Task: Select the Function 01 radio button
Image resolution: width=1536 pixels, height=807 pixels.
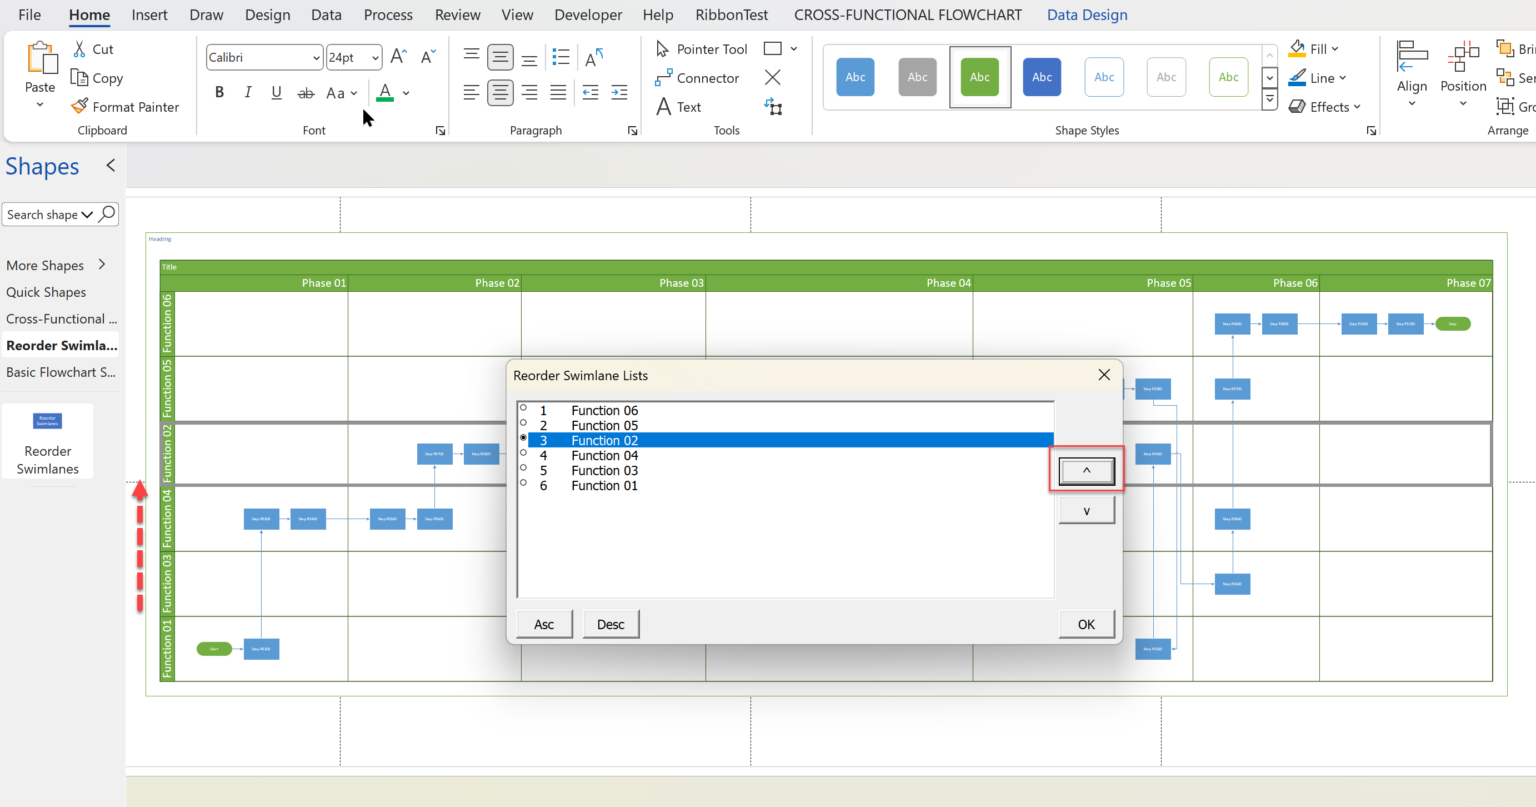Action: (523, 486)
